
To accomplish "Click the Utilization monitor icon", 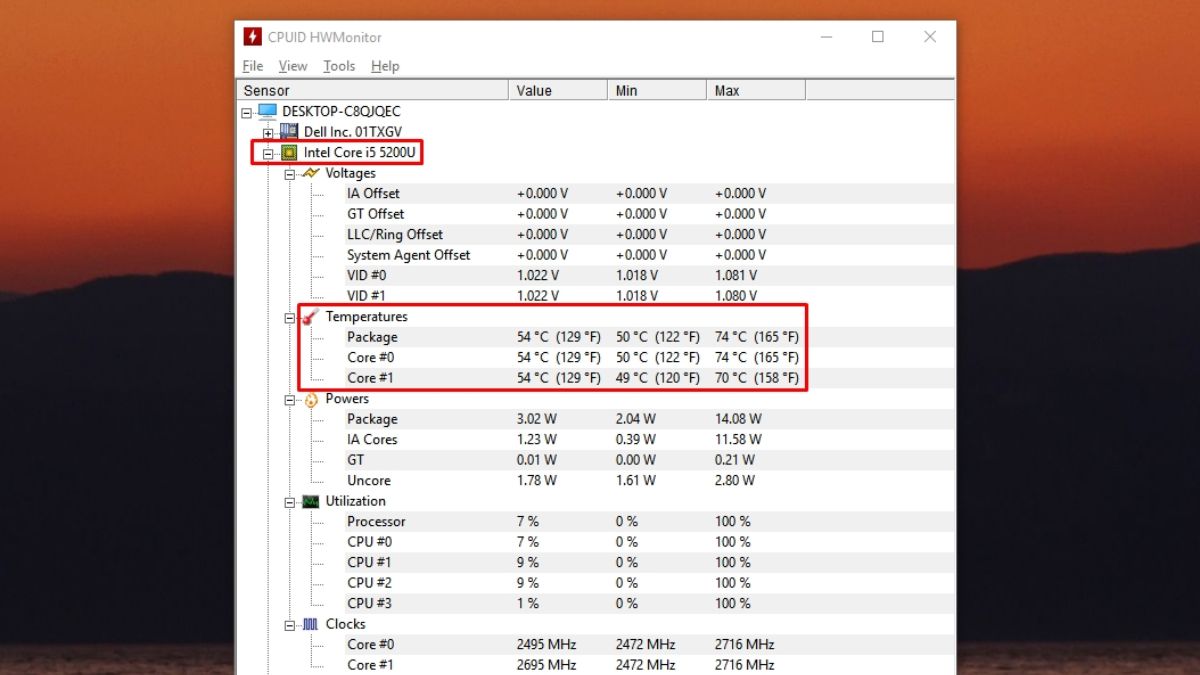I will pyautogui.click(x=311, y=501).
